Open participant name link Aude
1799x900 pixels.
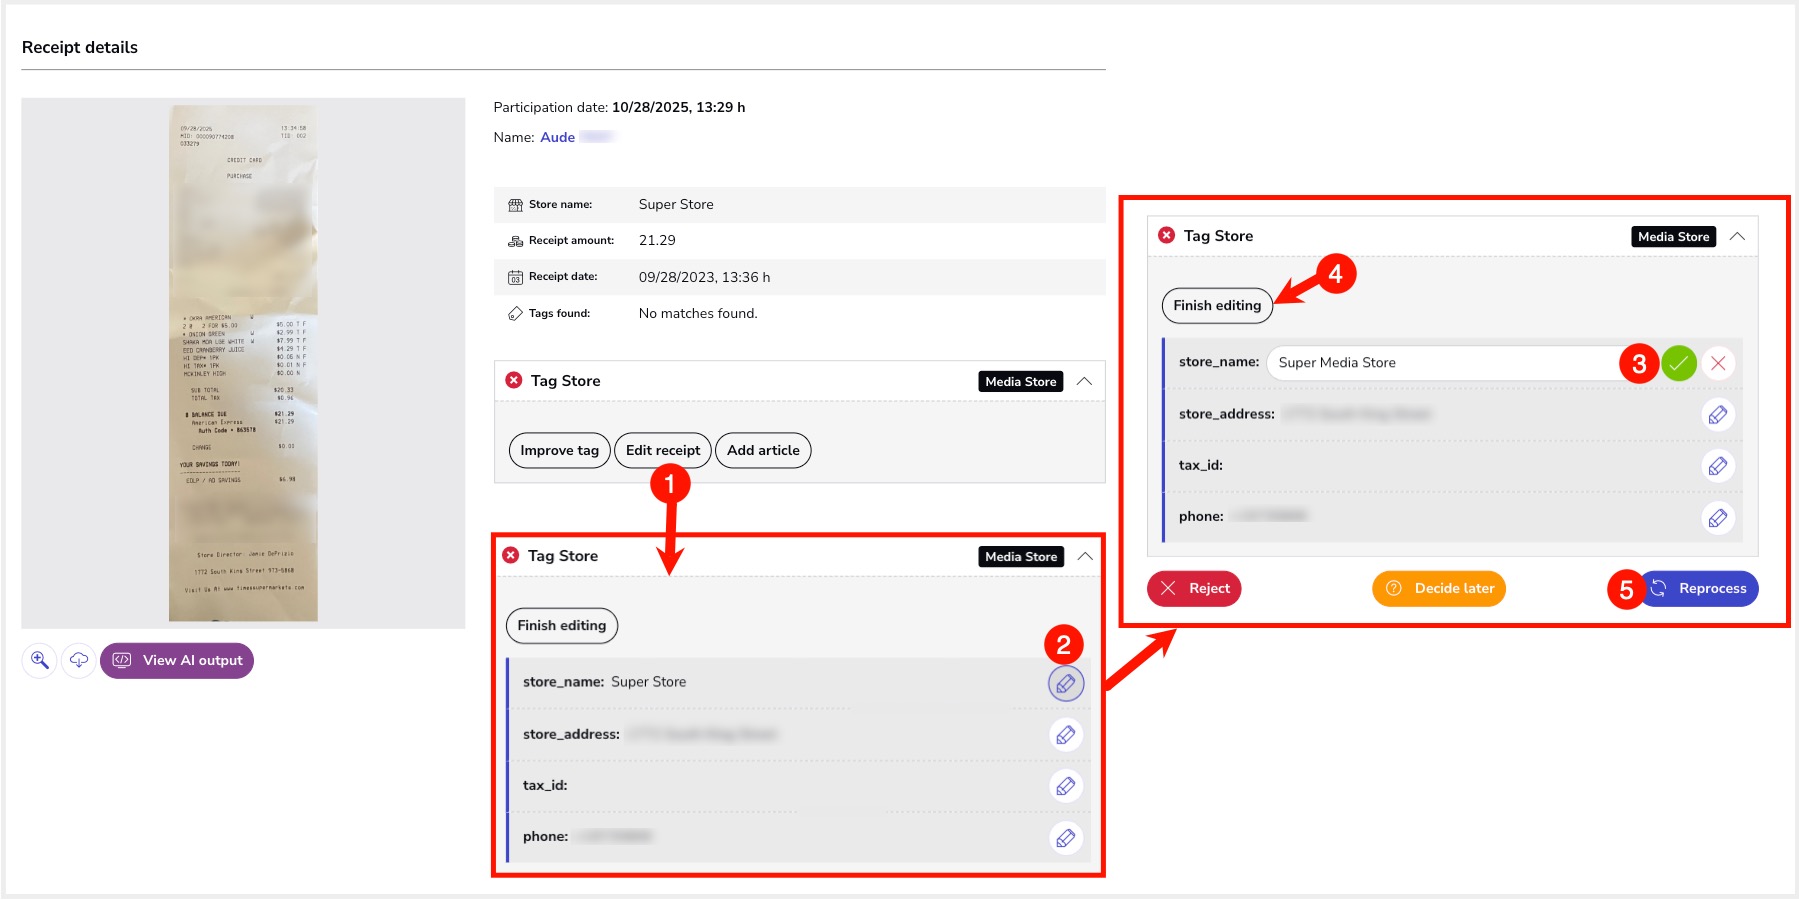[557, 137]
